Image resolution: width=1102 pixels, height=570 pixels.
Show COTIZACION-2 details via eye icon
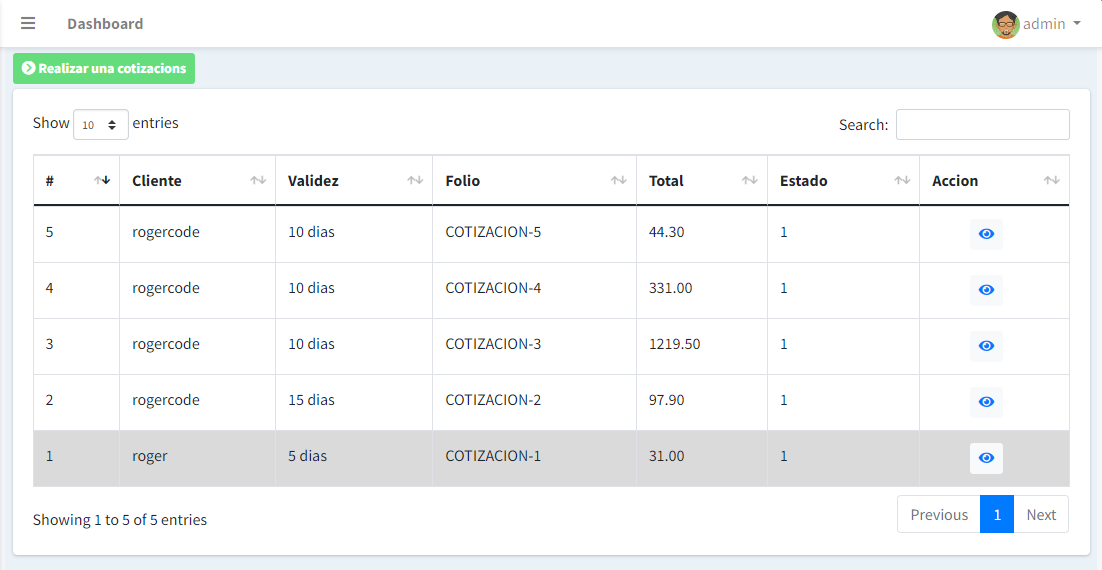[986, 402]
